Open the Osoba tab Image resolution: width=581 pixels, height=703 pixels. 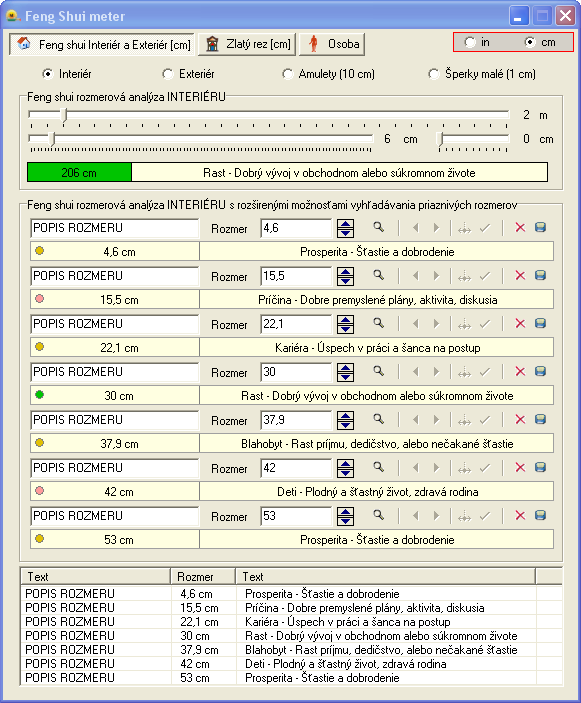click(332, 44)
